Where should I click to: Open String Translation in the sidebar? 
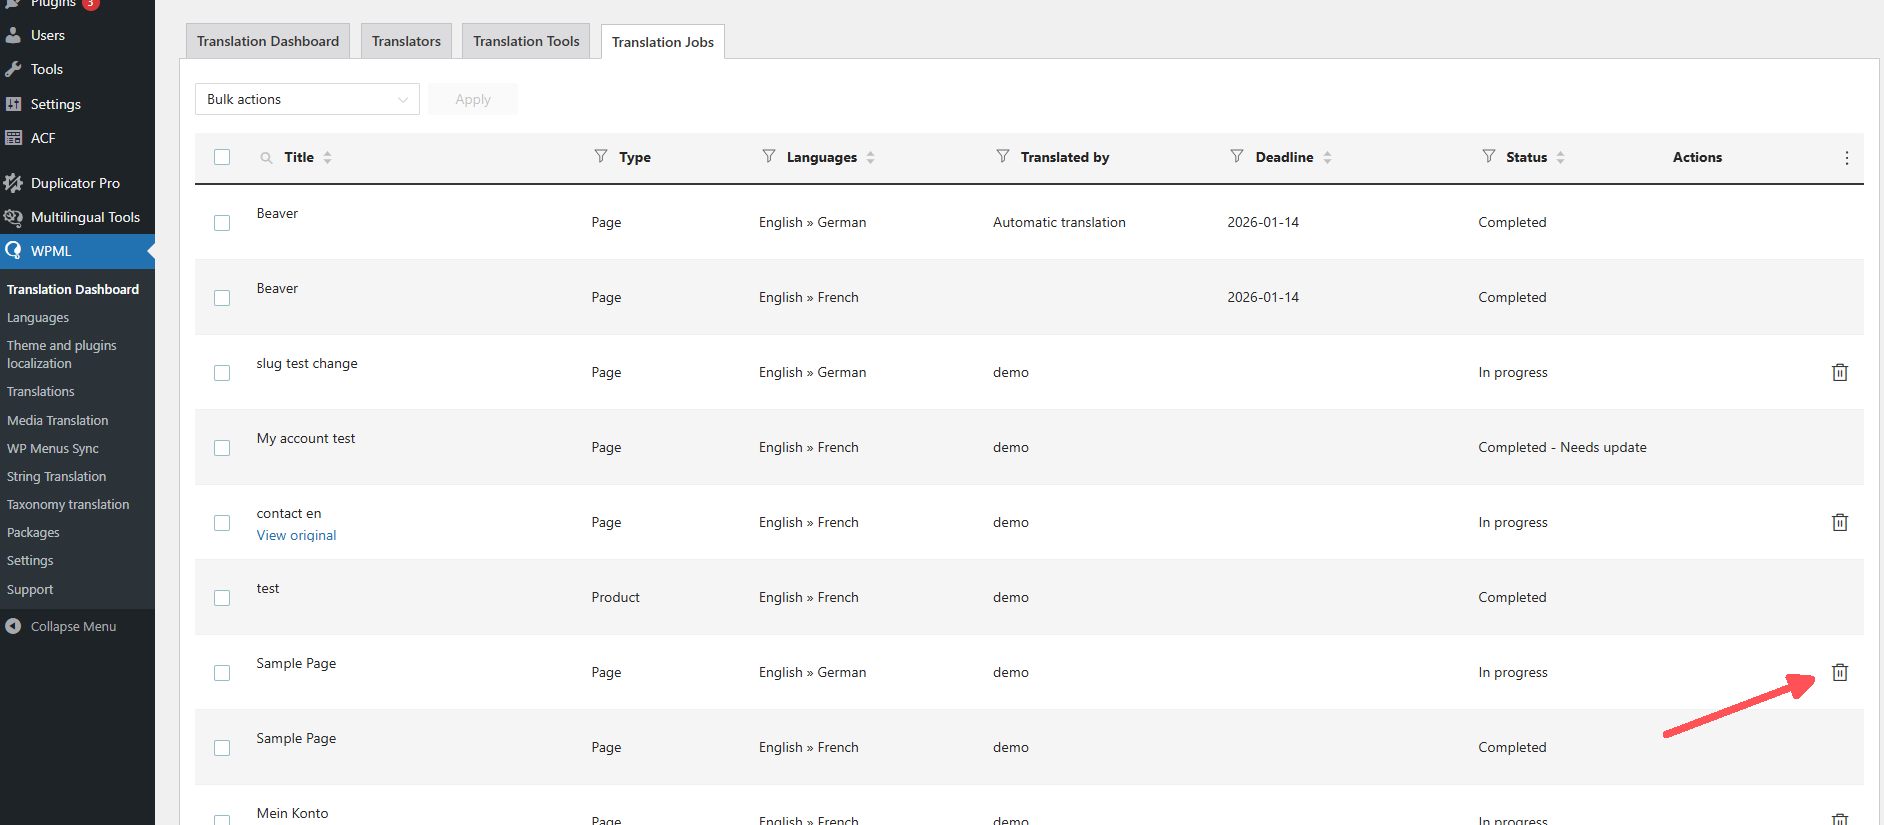[x=56, y=476]
